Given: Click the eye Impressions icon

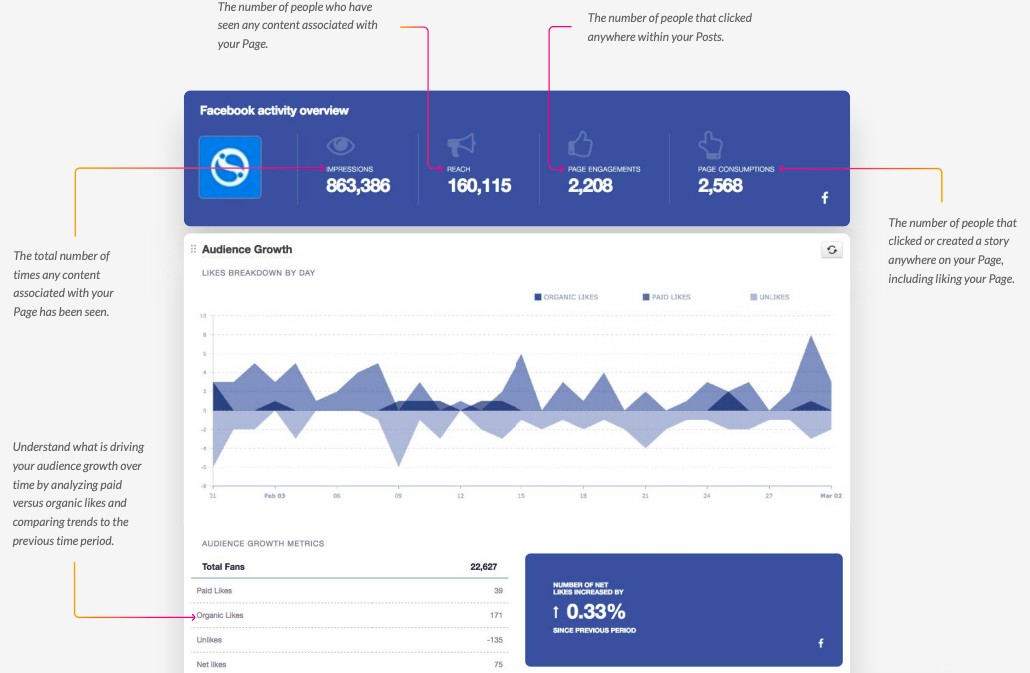Looking at the screenshot, I should click(x=341, y=145).
